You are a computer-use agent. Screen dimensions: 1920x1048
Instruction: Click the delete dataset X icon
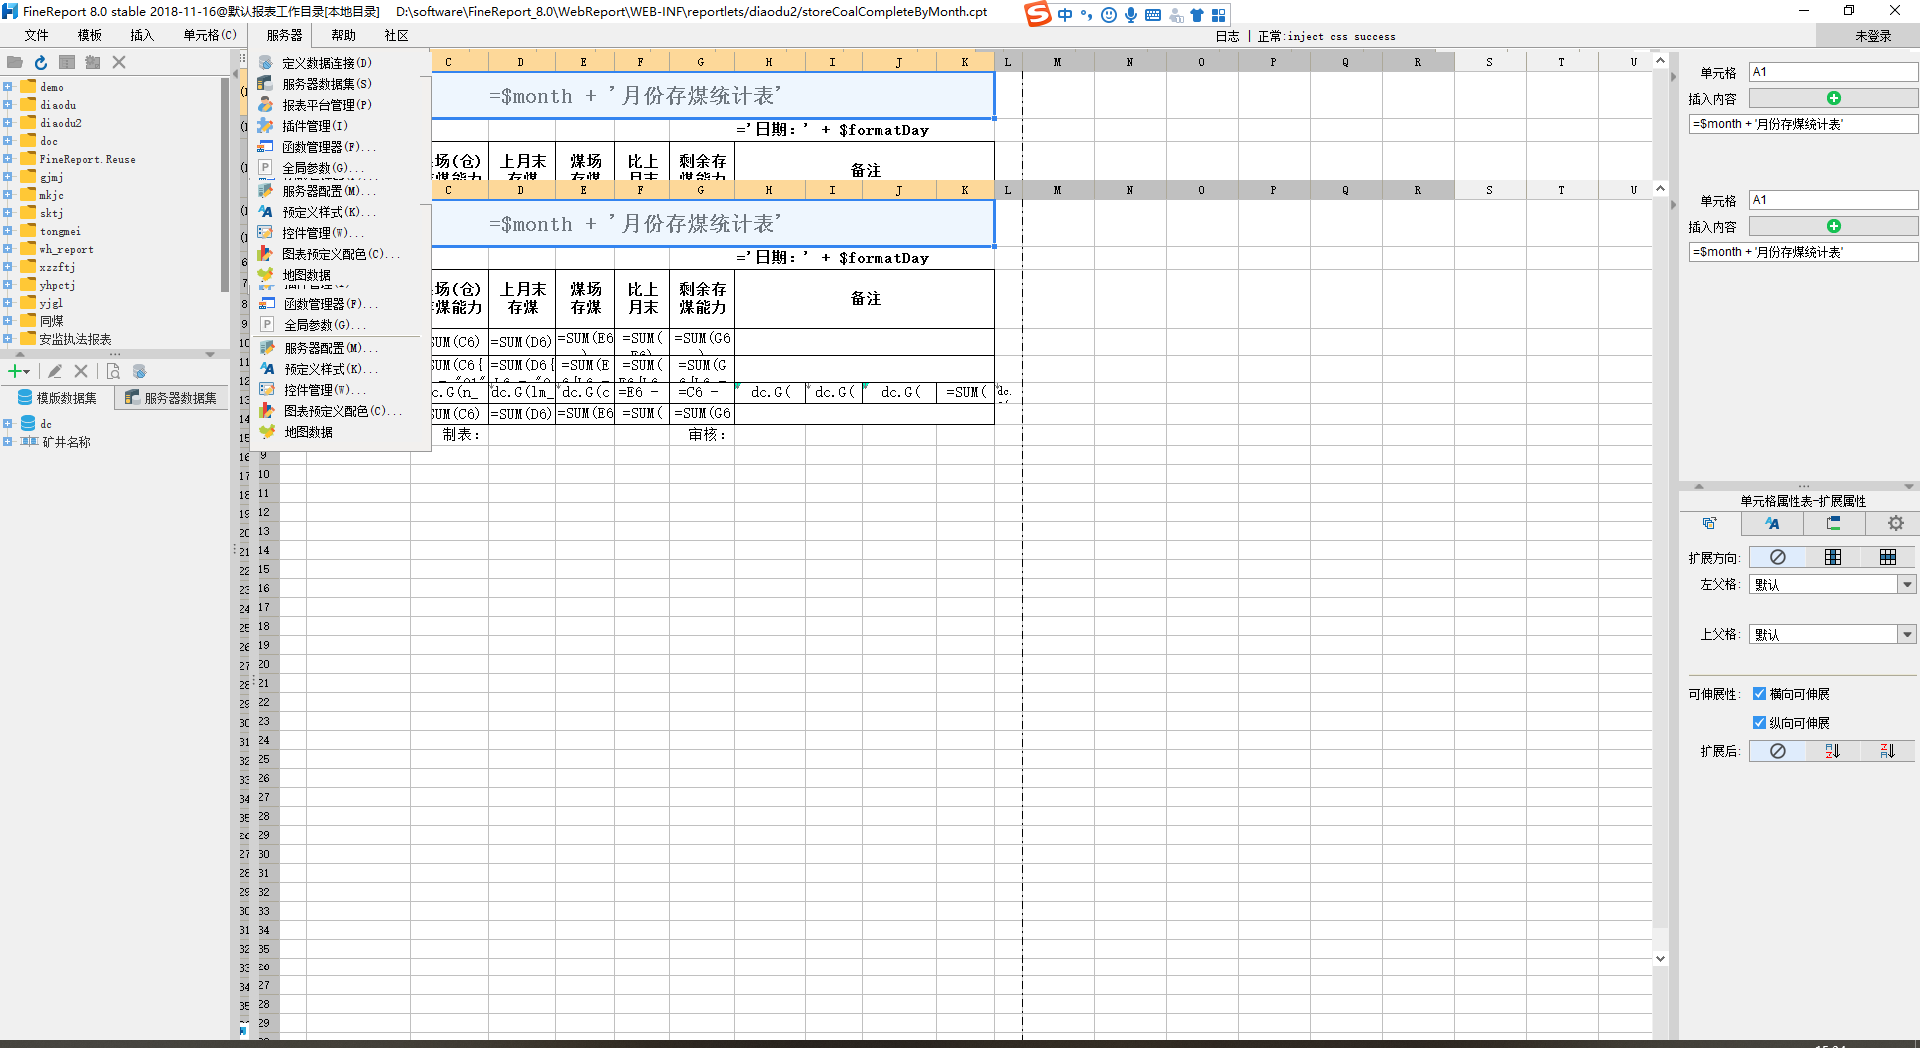(x=81, y=371)
